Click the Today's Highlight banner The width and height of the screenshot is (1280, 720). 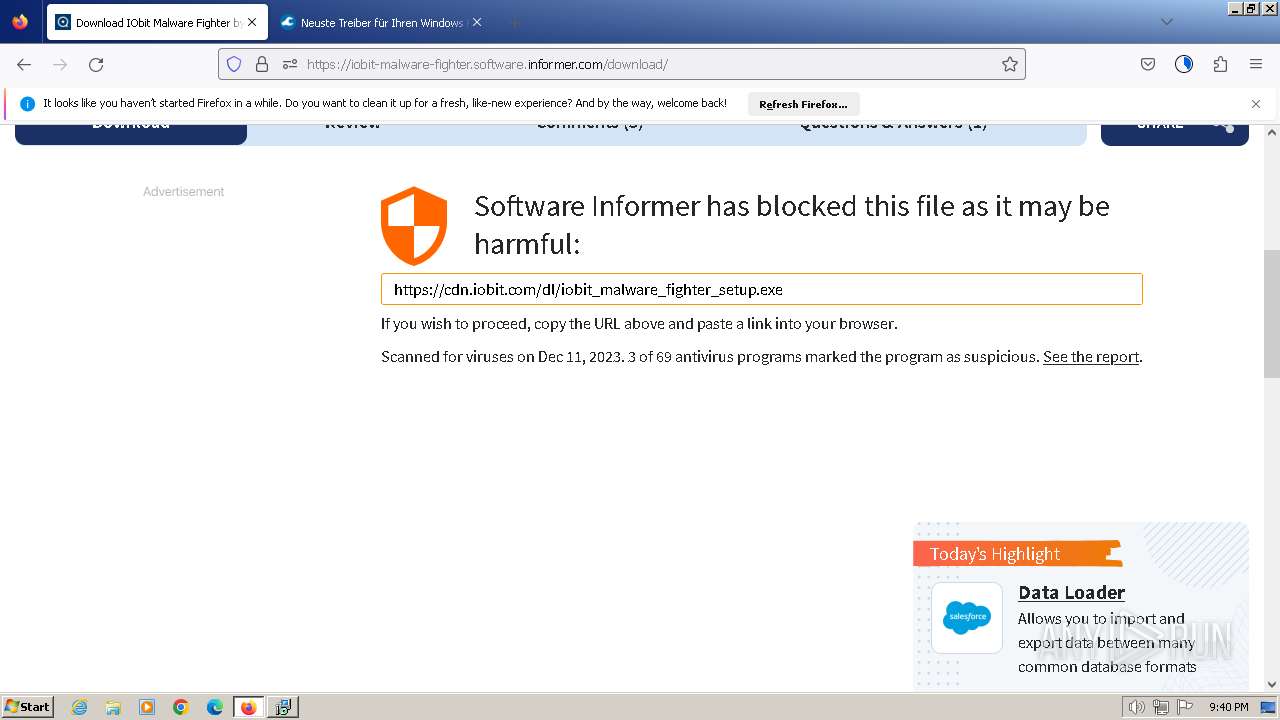click(1017, 554)
